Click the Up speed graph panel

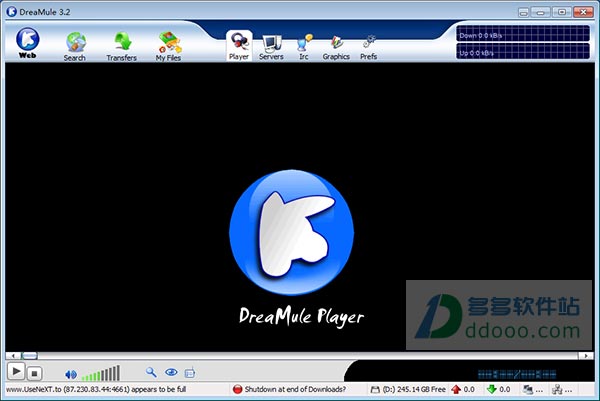coord(523,51)
